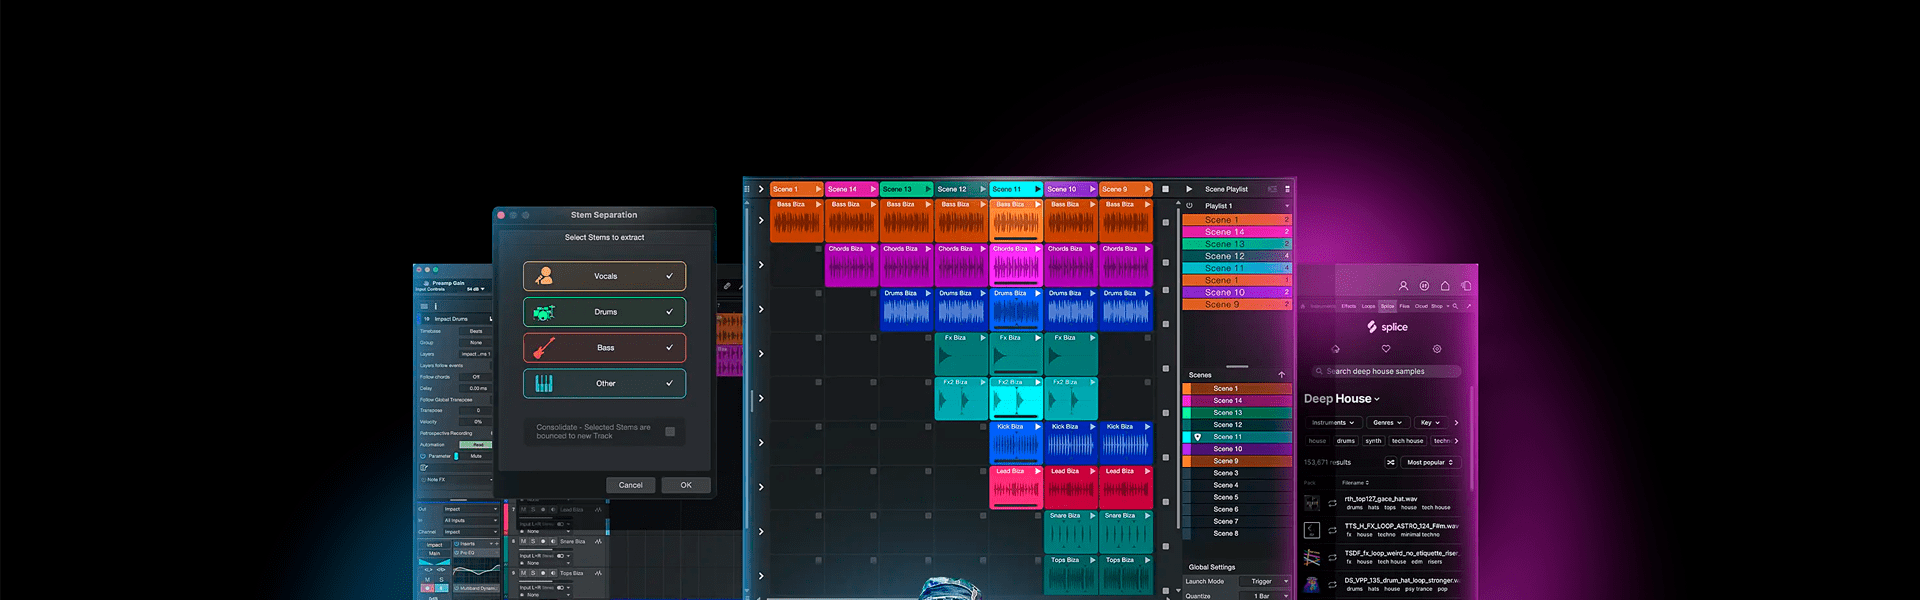Click loop icon for TTS_H_FX_LOOP_ASTRO sample
The height and width of the screenshot is (600, 1920).
point(1332,530)
